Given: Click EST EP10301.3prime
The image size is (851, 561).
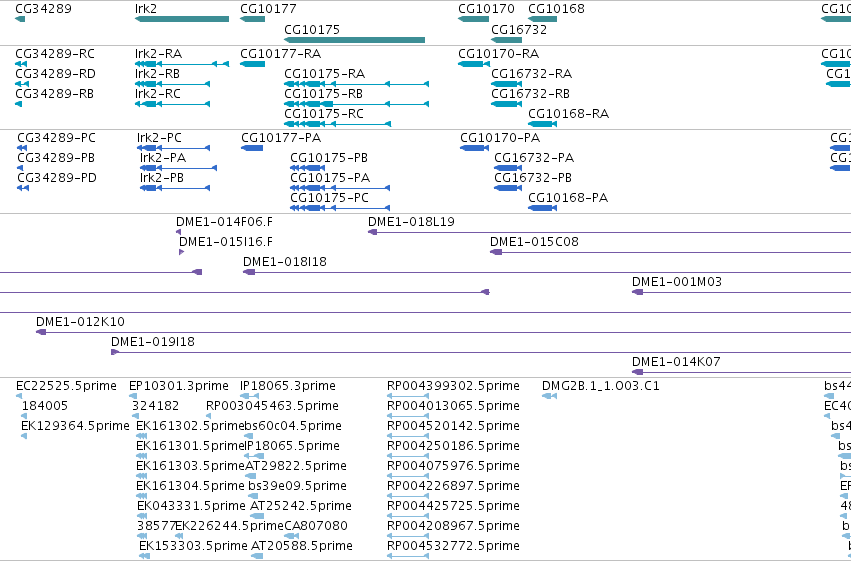Looking at the screenshot, I should point(132,397).
